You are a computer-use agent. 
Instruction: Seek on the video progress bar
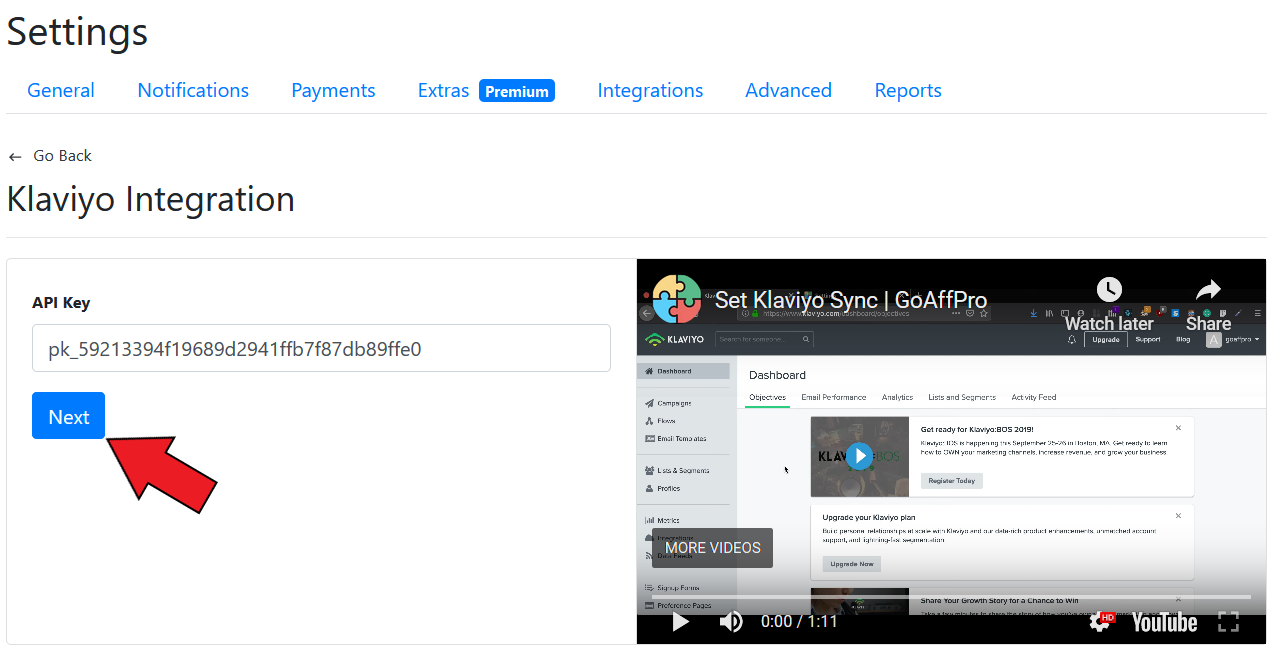(951, 597)
